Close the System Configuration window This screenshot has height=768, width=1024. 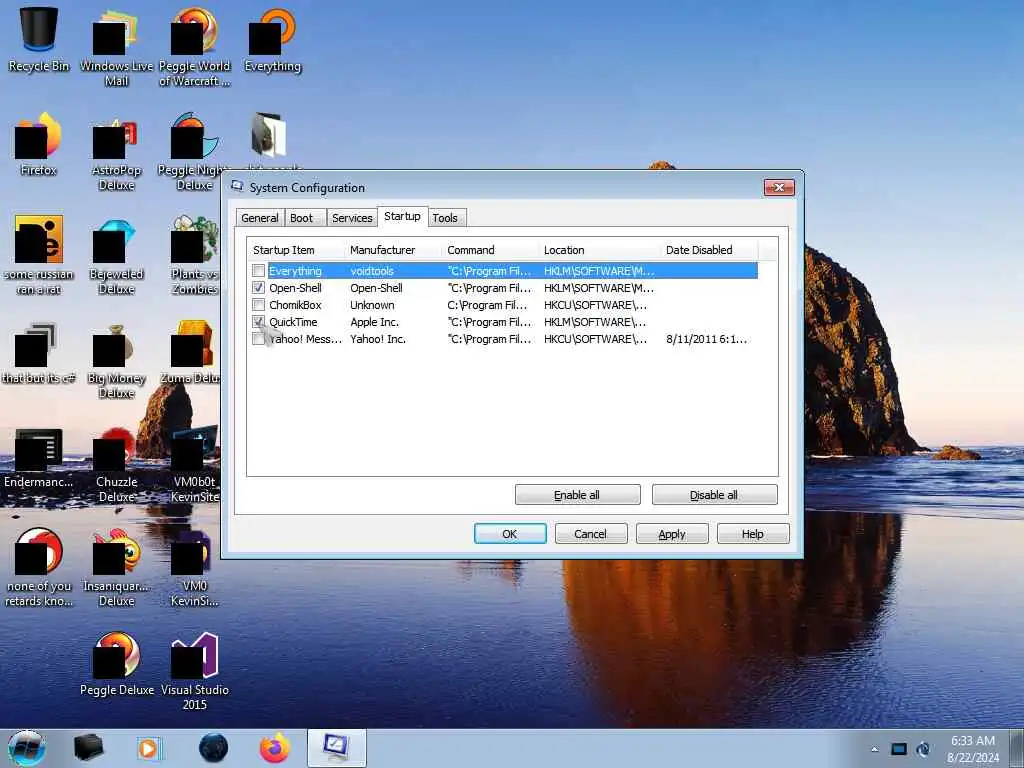tap(779, 187)
